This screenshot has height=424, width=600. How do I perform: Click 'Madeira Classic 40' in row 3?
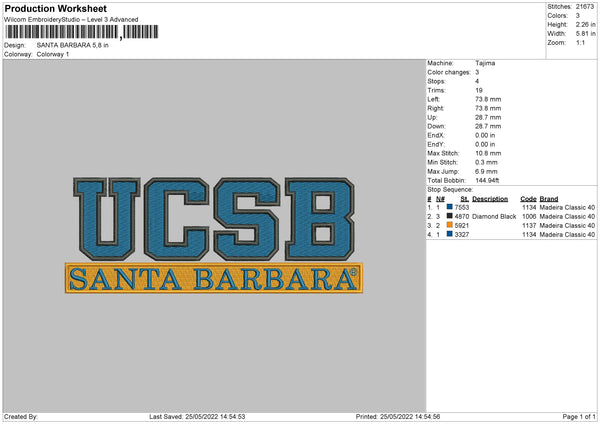(567, 226)
